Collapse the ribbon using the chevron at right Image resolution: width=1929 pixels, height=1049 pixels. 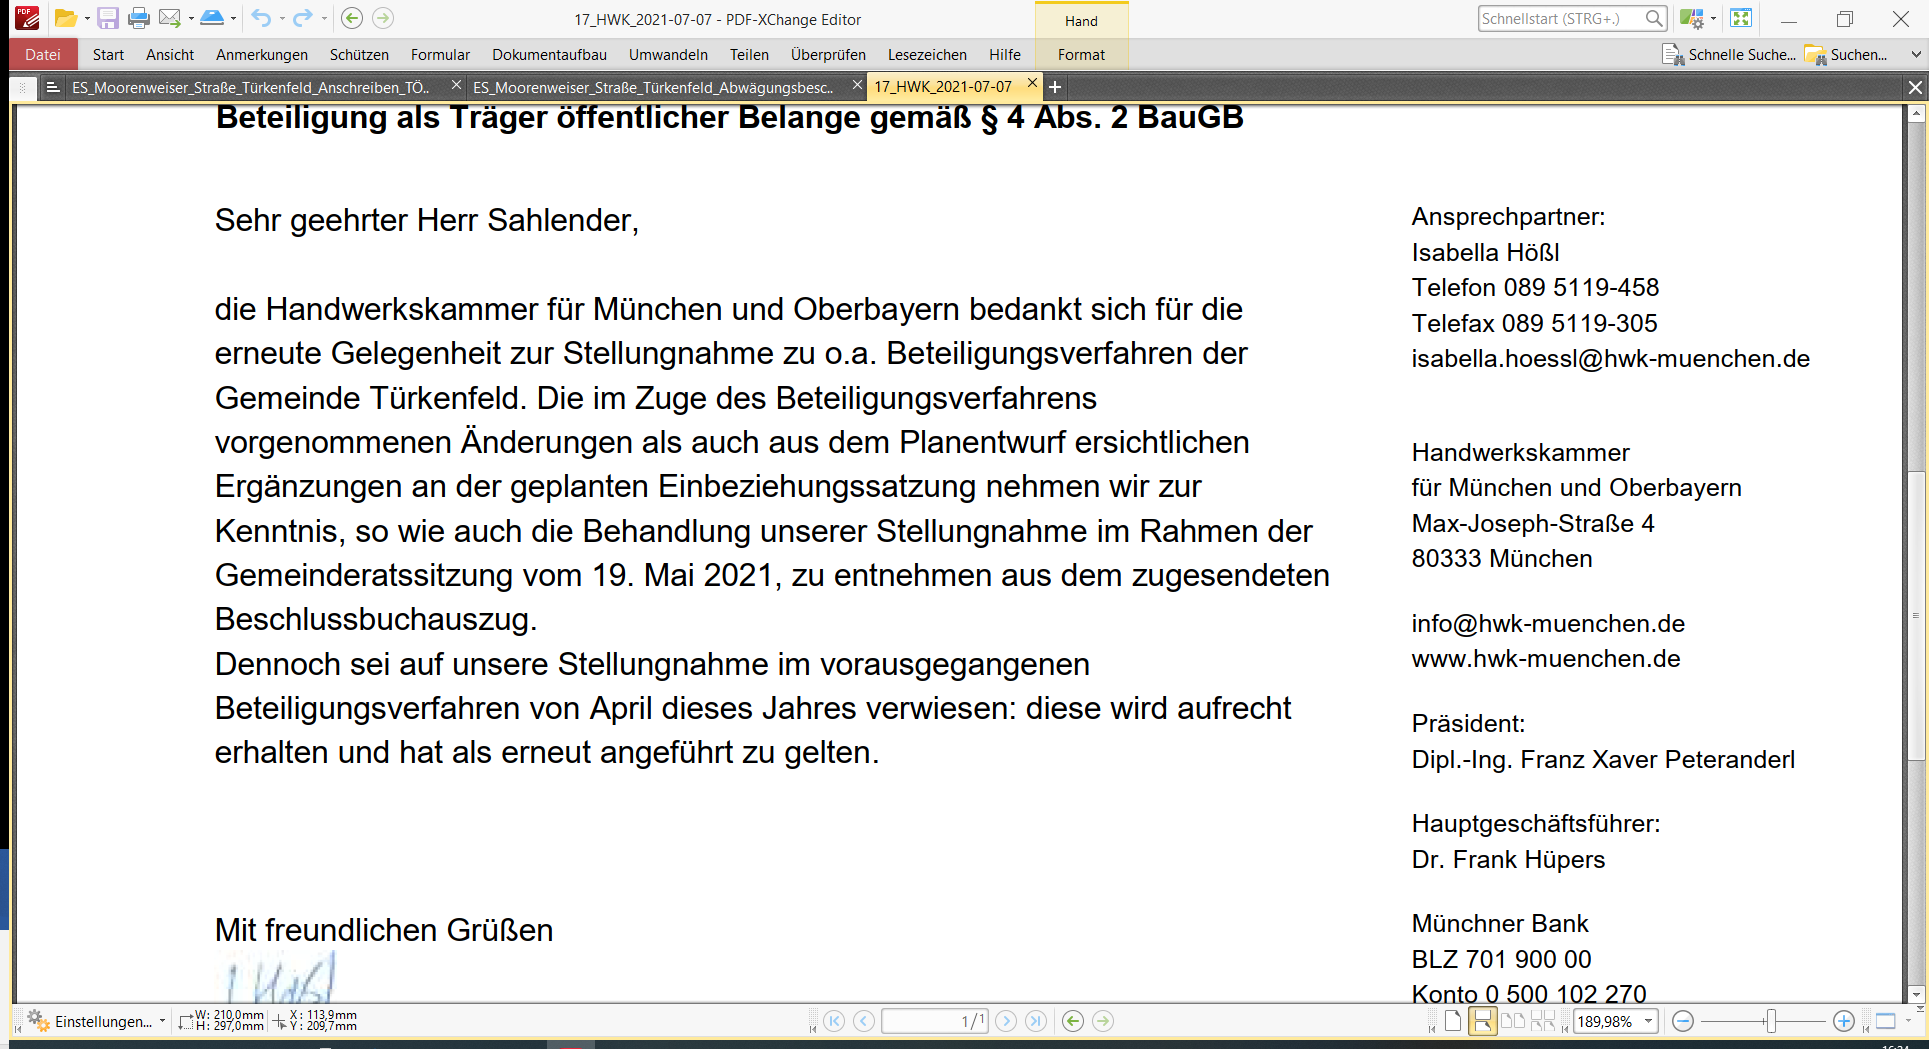pos(1916,55)
